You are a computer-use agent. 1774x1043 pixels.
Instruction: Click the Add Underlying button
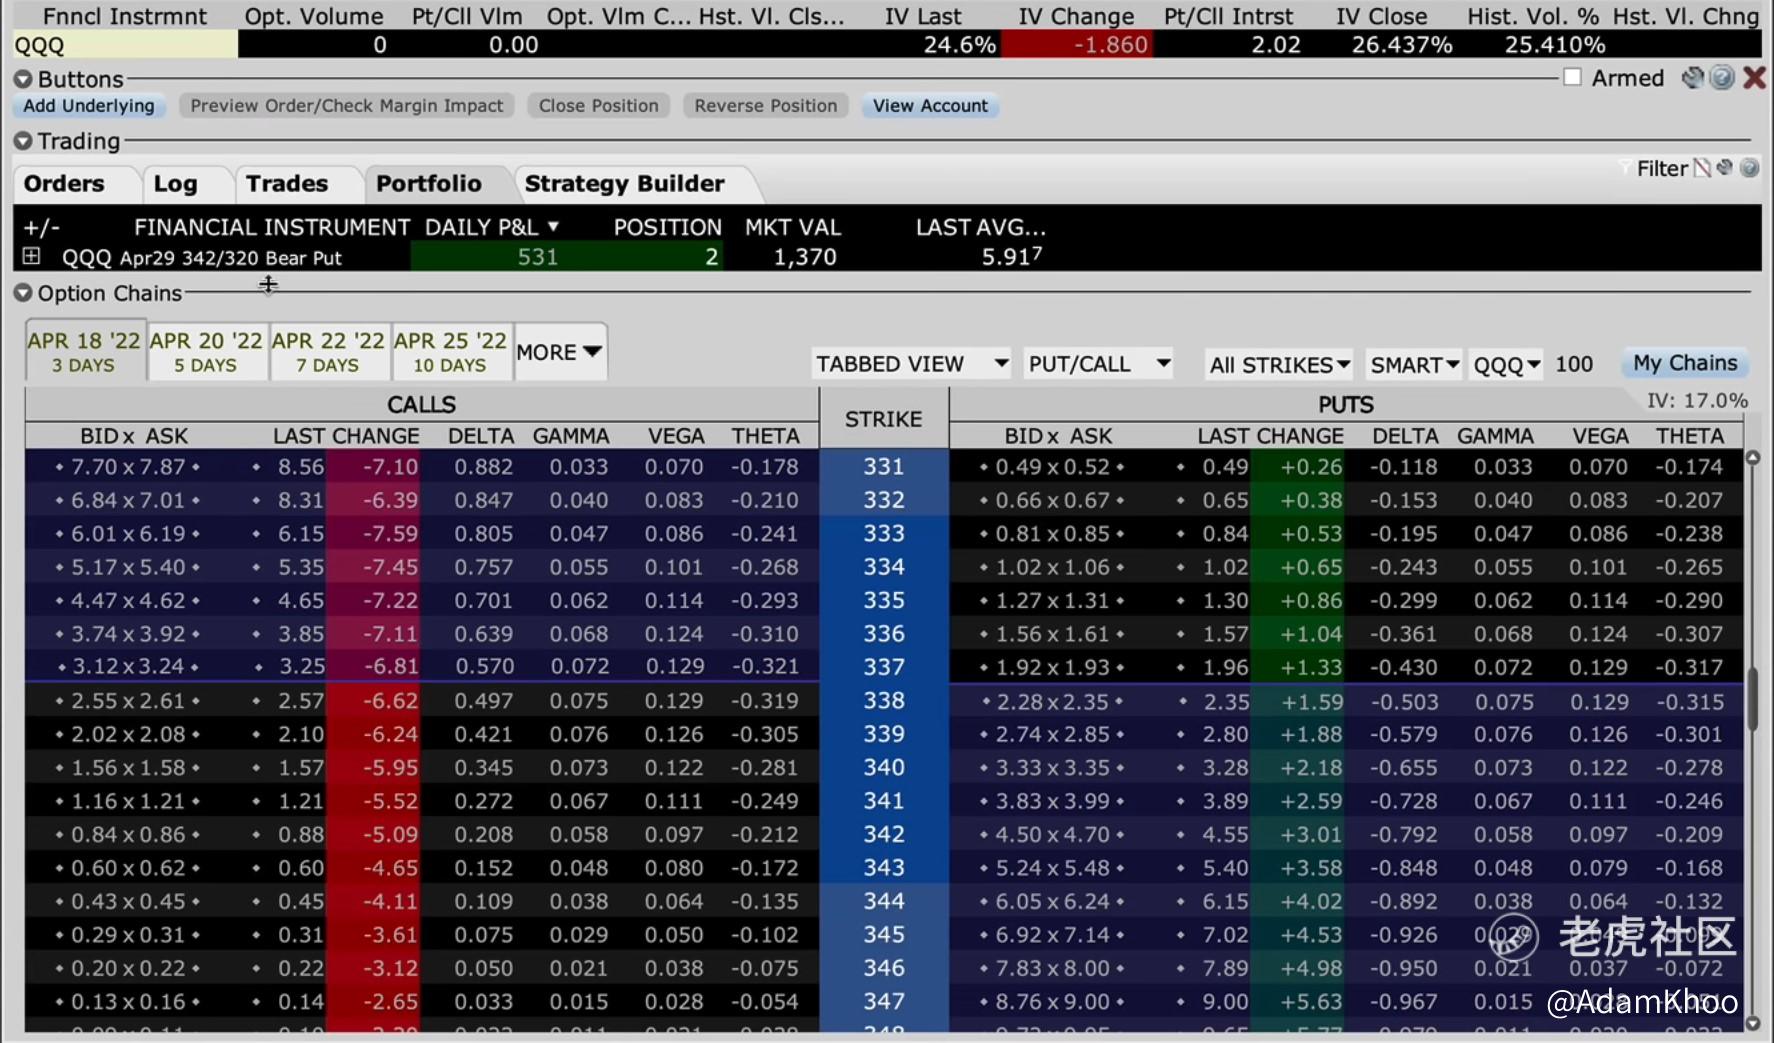pyautogui.click(x=89, y=106)
